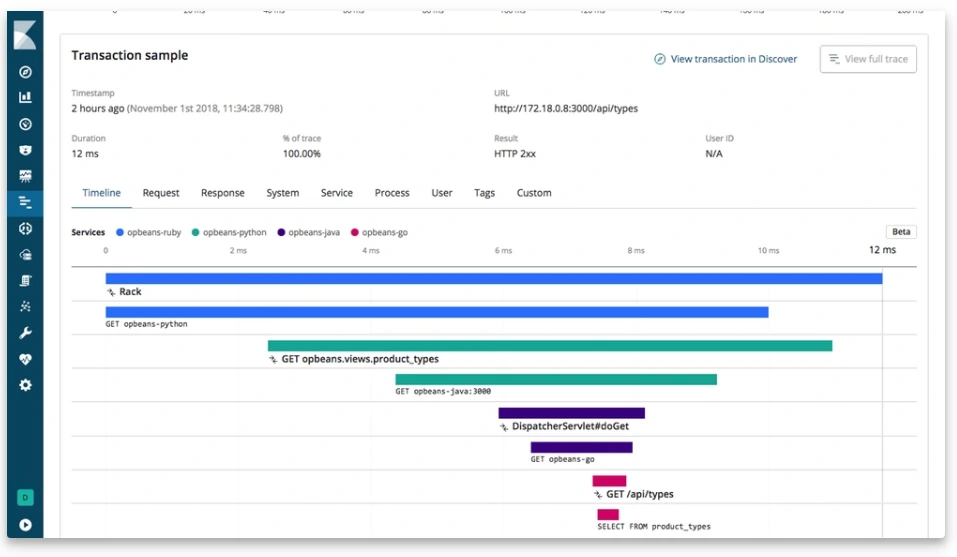Viewport: 957px width, 557px height.
Task: Click the HTTP 2xx result value
Action: coord(515,154)
